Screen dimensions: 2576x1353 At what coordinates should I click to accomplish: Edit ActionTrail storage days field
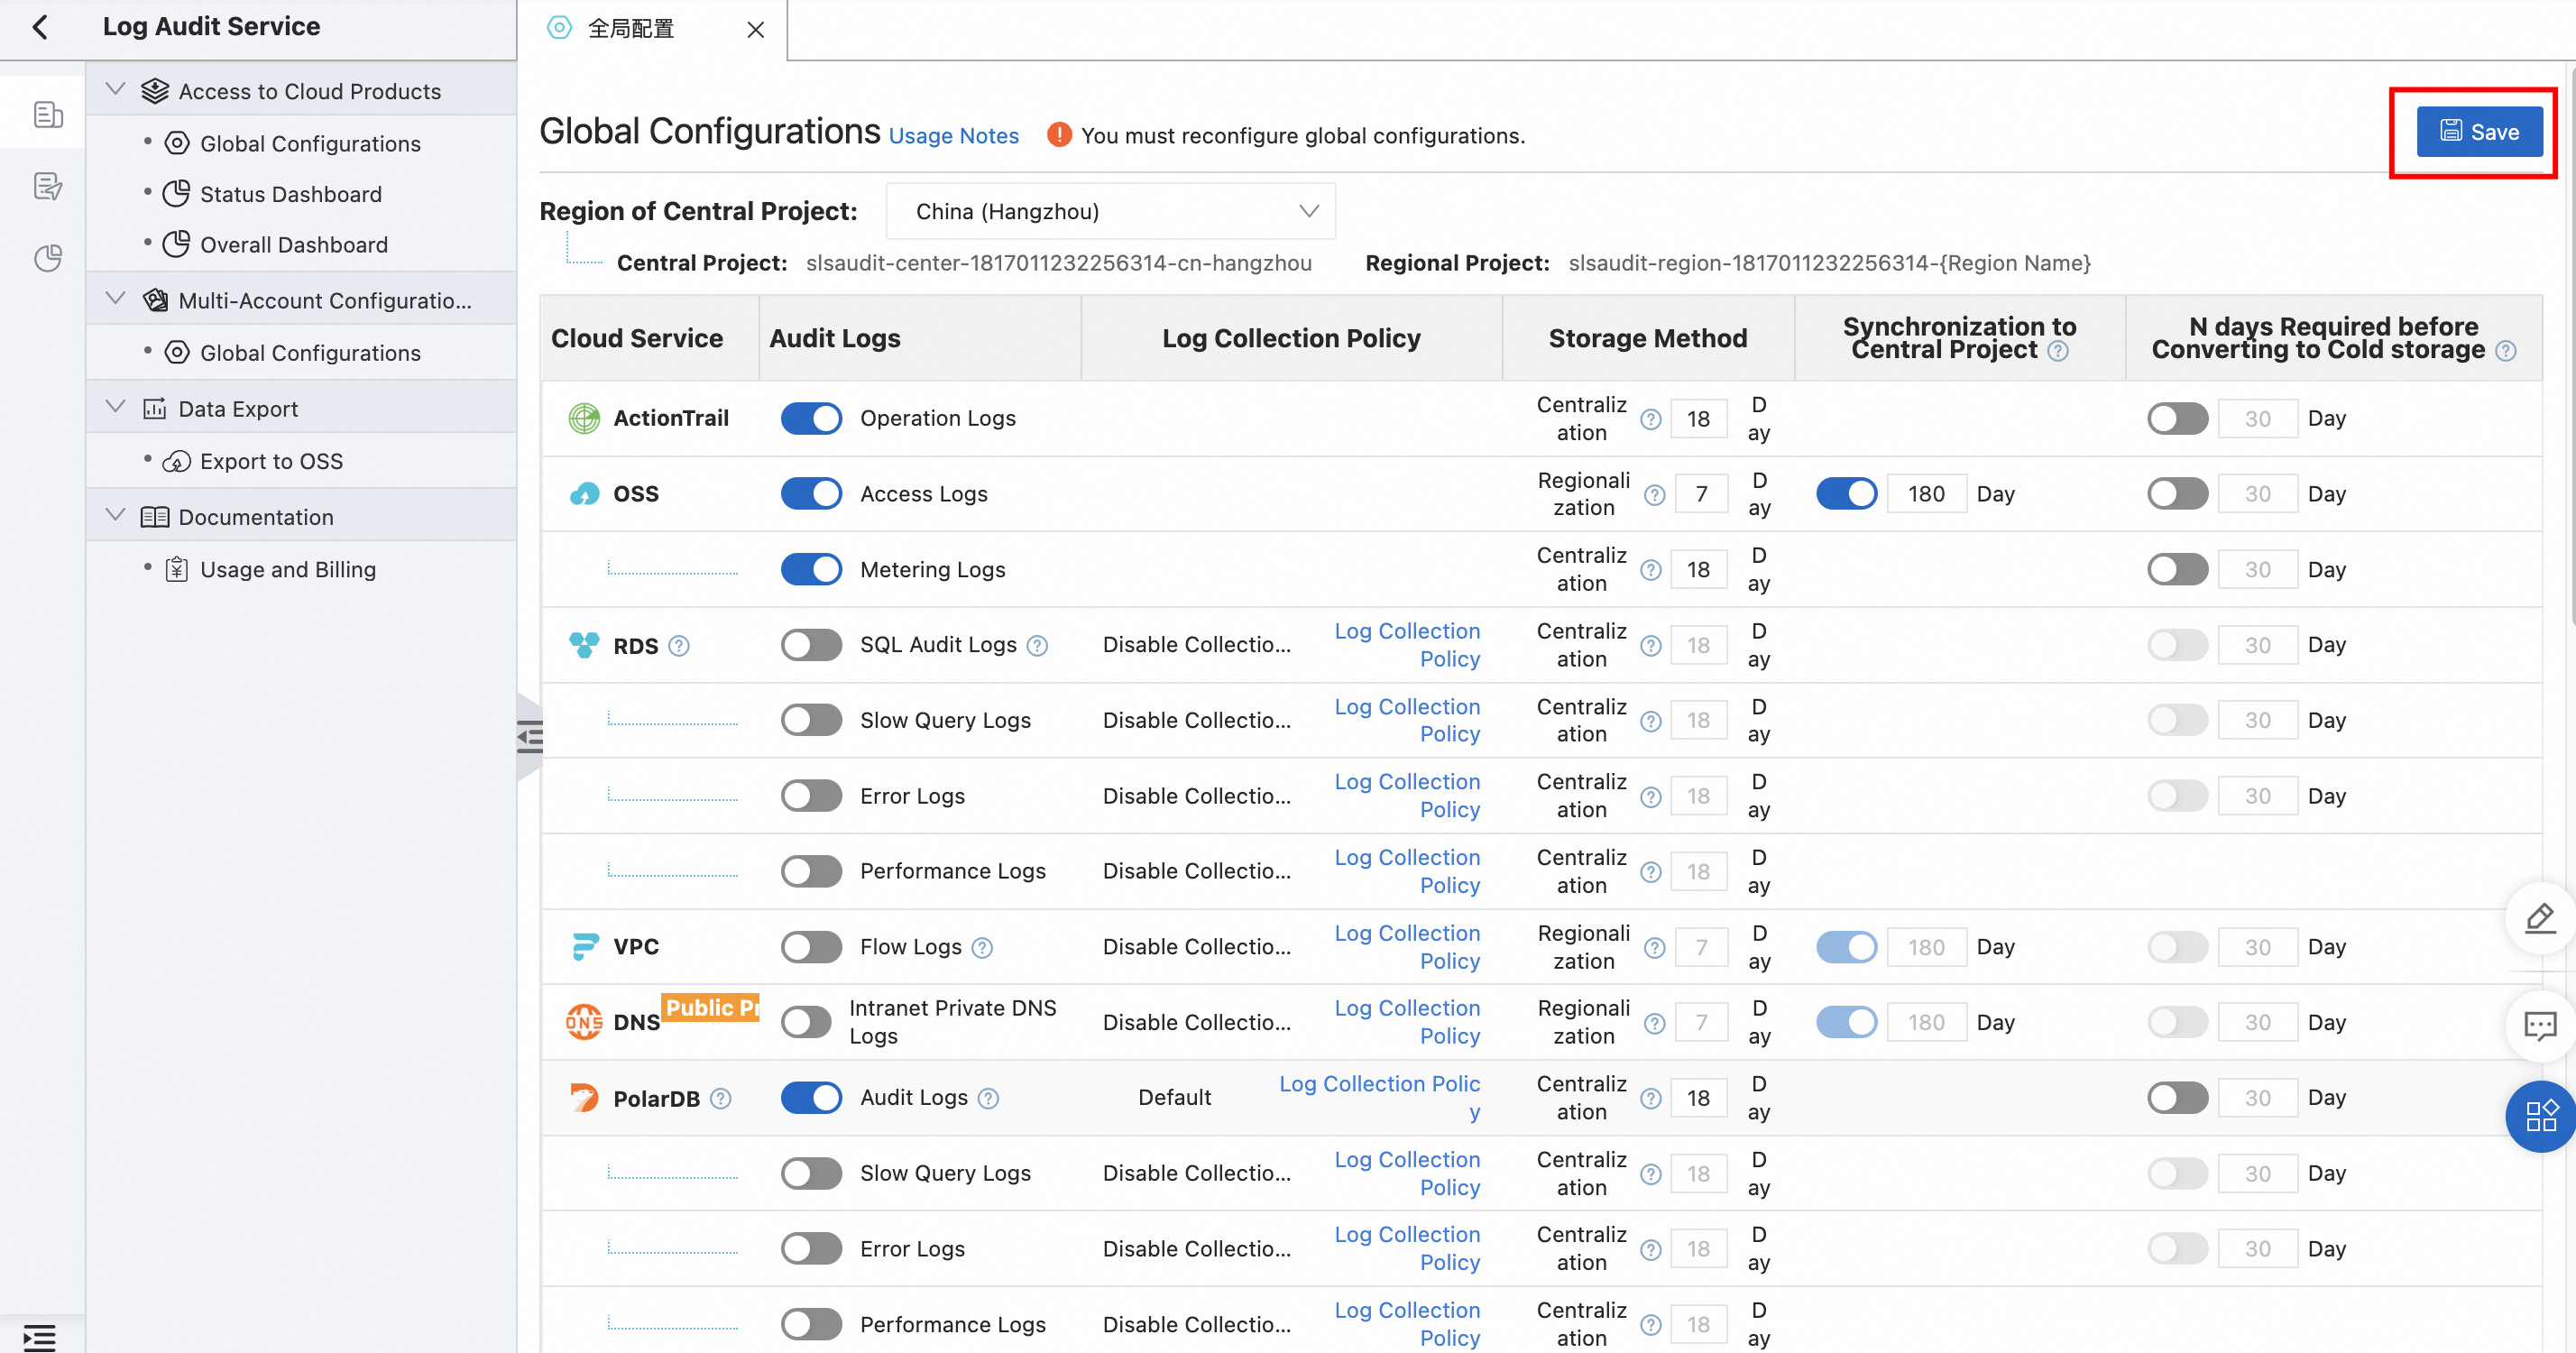pyautogui.click(x=1698, y=419)
